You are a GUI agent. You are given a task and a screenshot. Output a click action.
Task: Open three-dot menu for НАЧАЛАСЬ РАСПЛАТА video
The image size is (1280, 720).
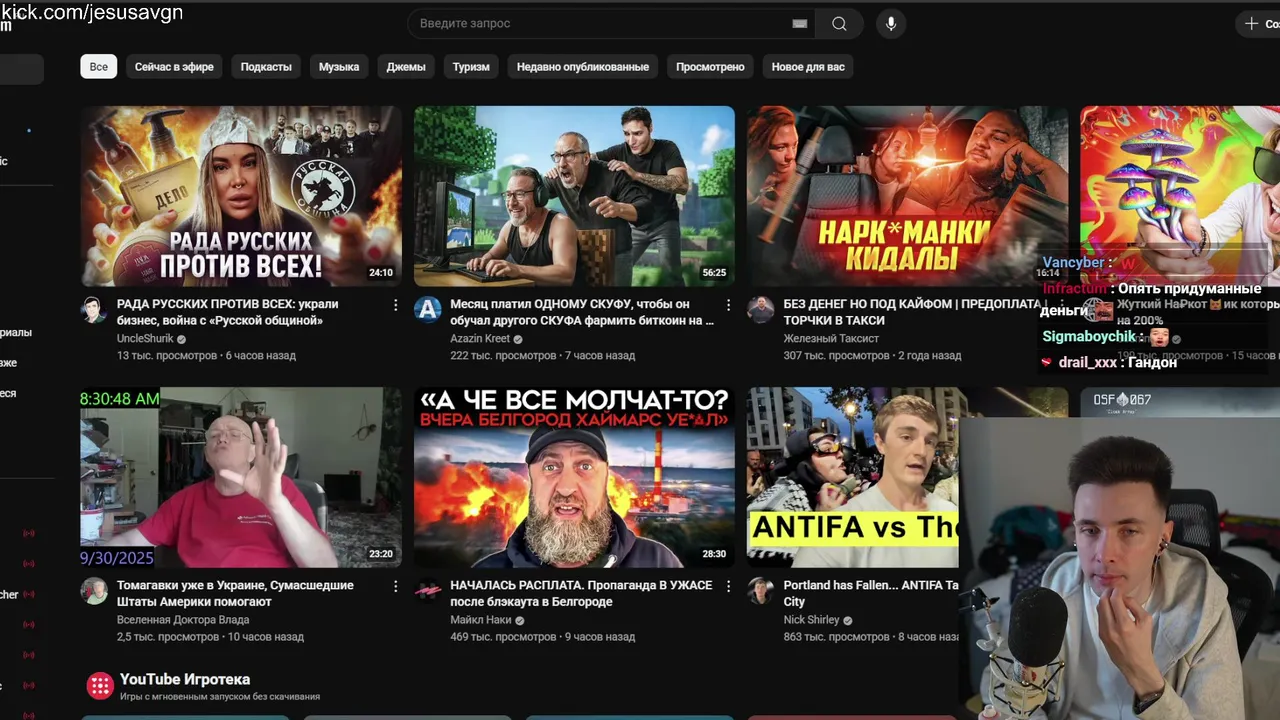point(728,586)
